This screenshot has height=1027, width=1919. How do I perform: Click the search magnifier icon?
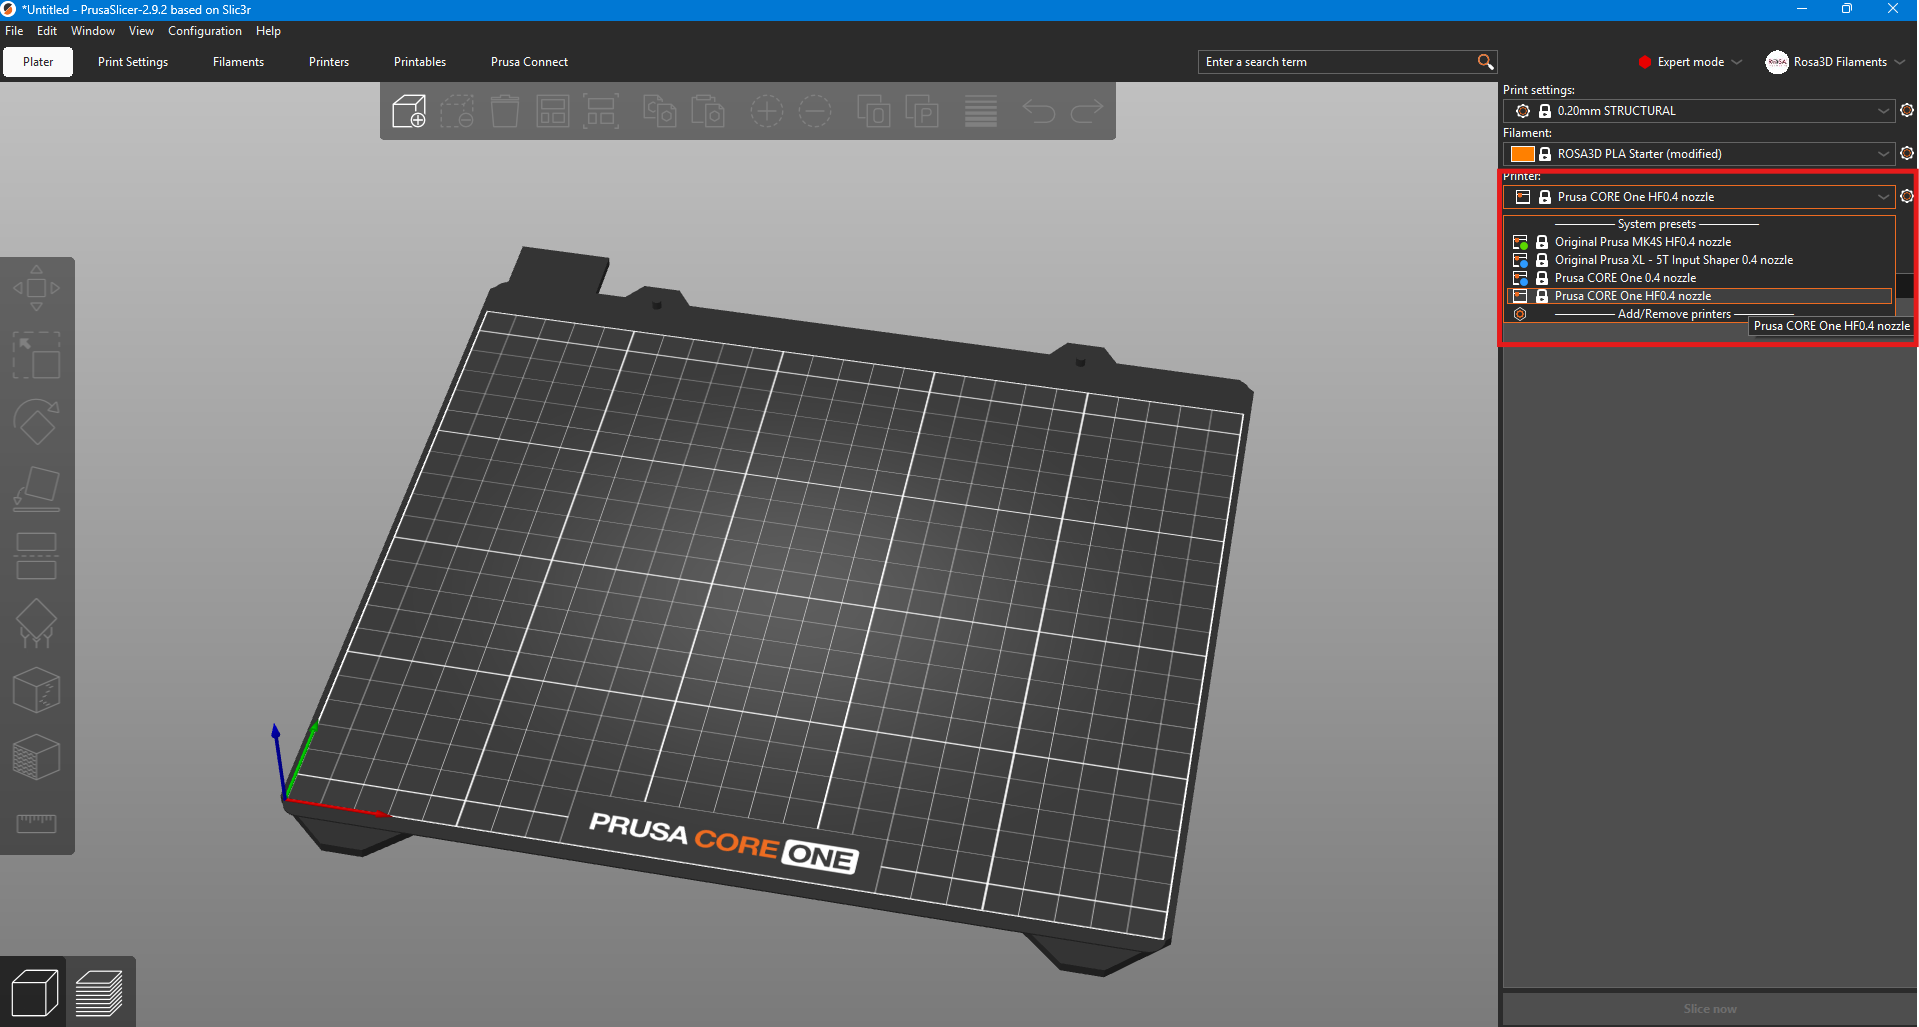click(x=1485, y=62)
